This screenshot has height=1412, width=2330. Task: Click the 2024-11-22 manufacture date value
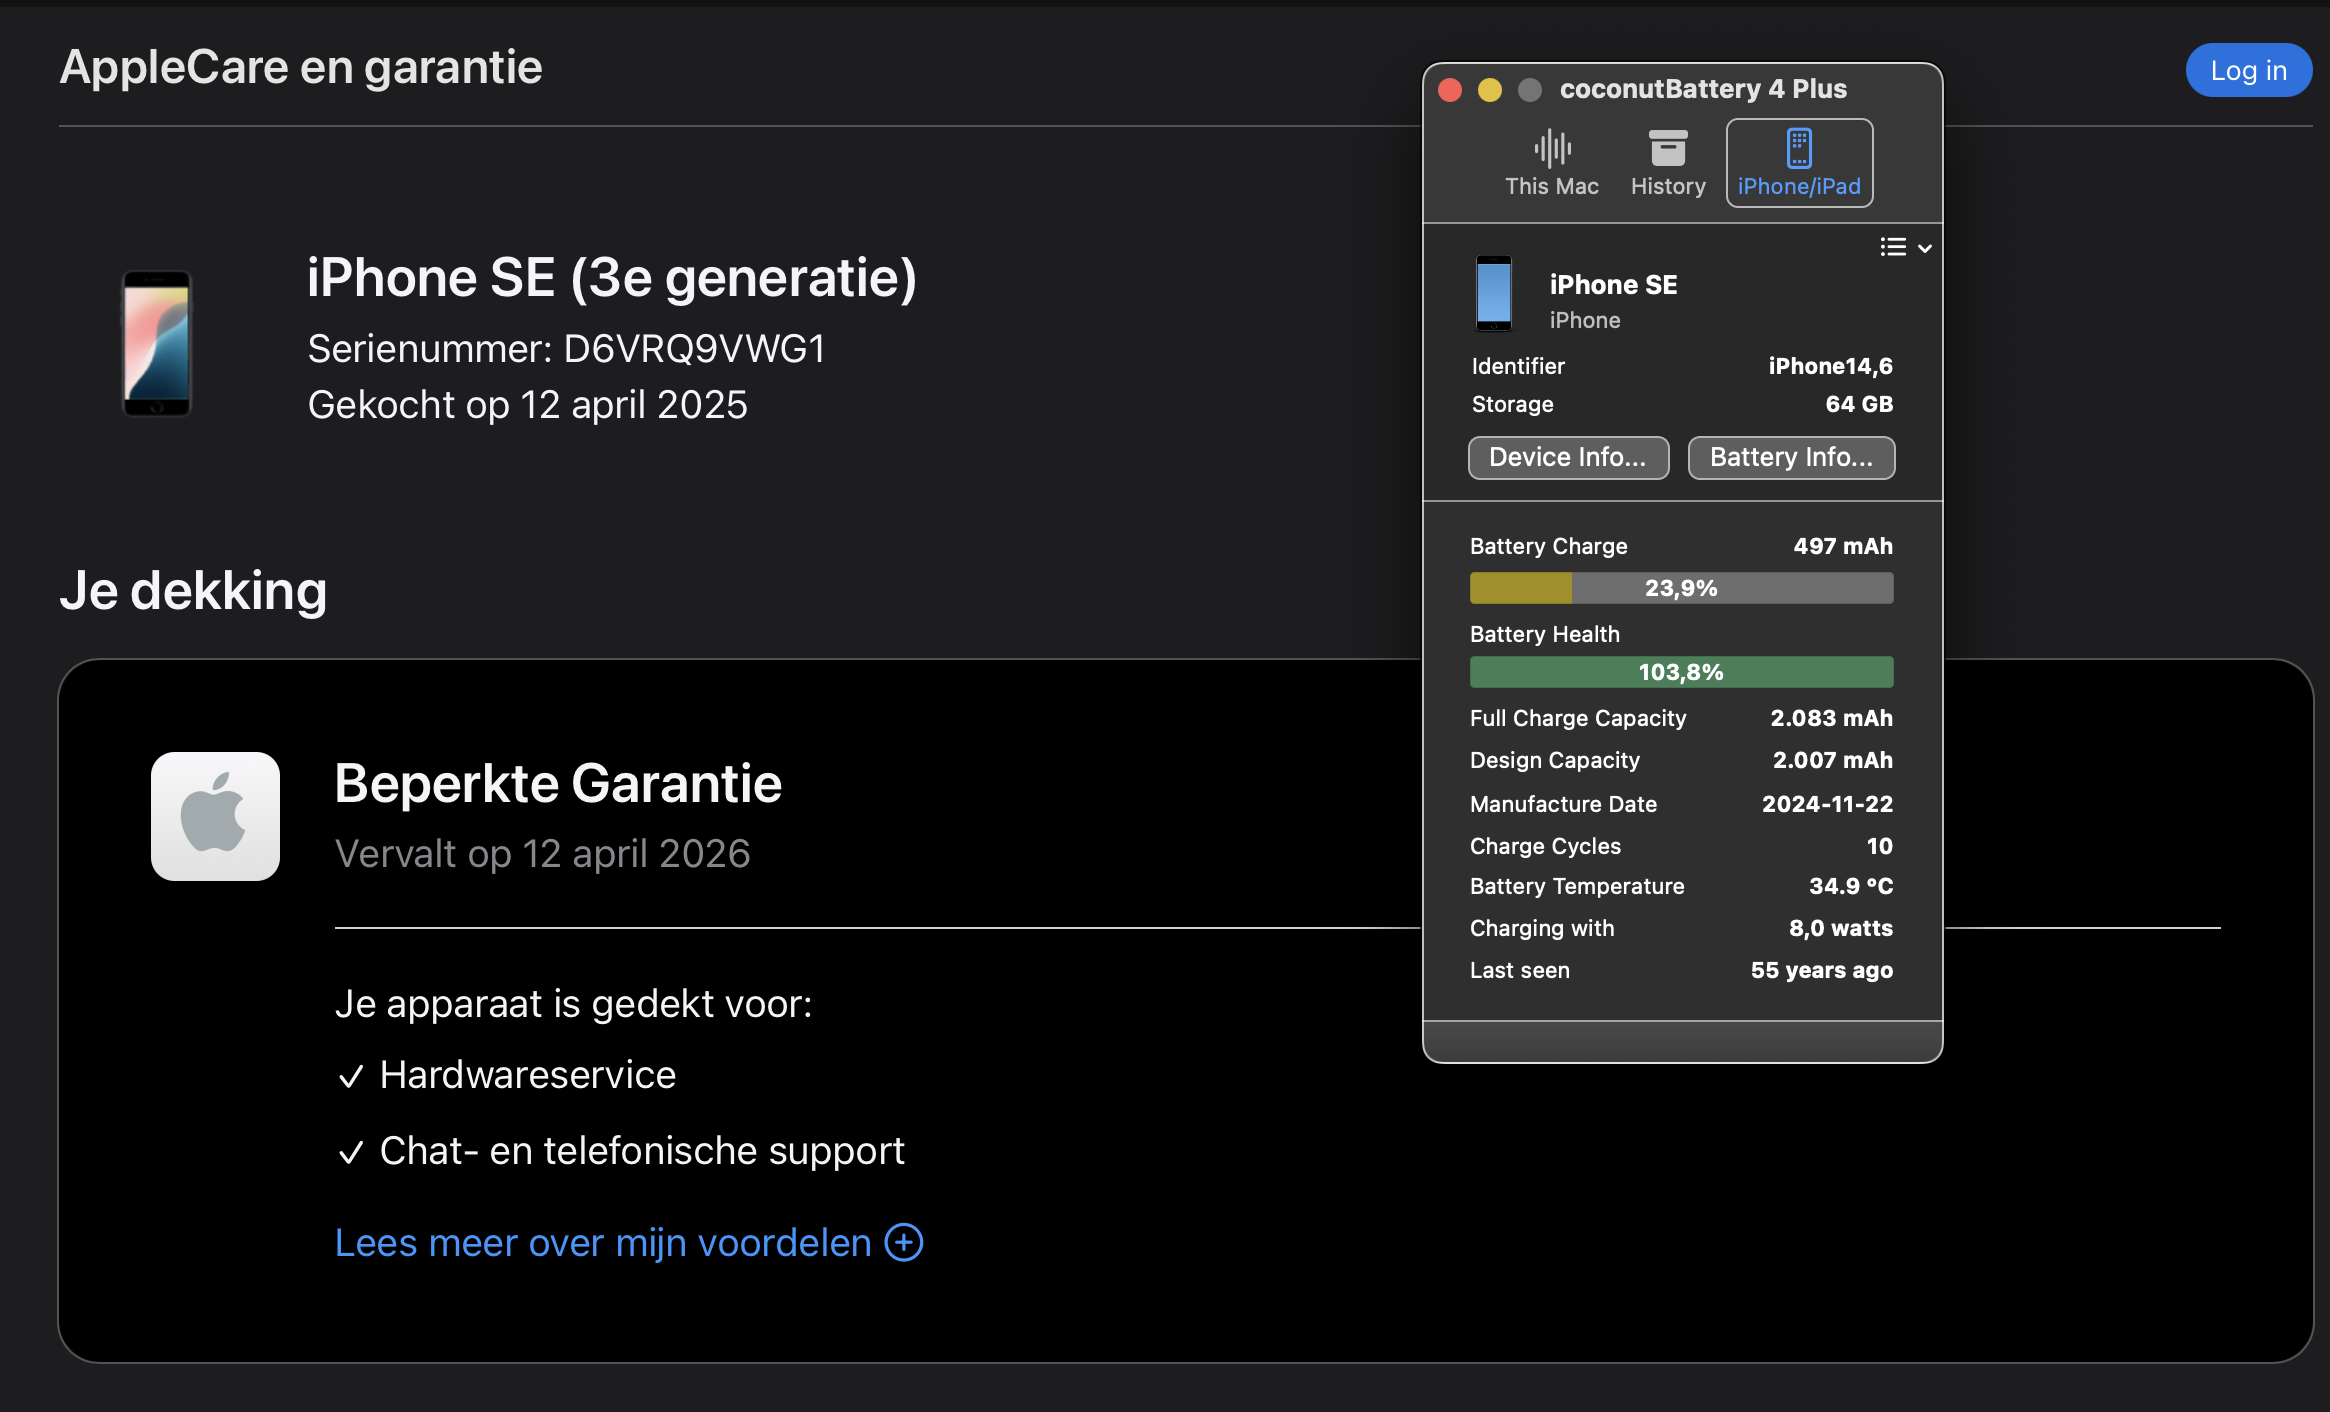click(1827, 804)
